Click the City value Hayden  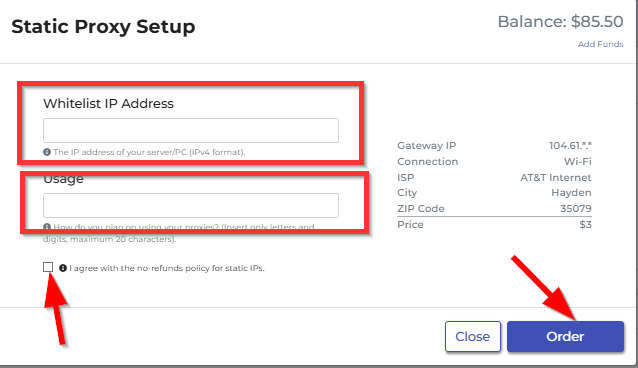coord(571,193)
